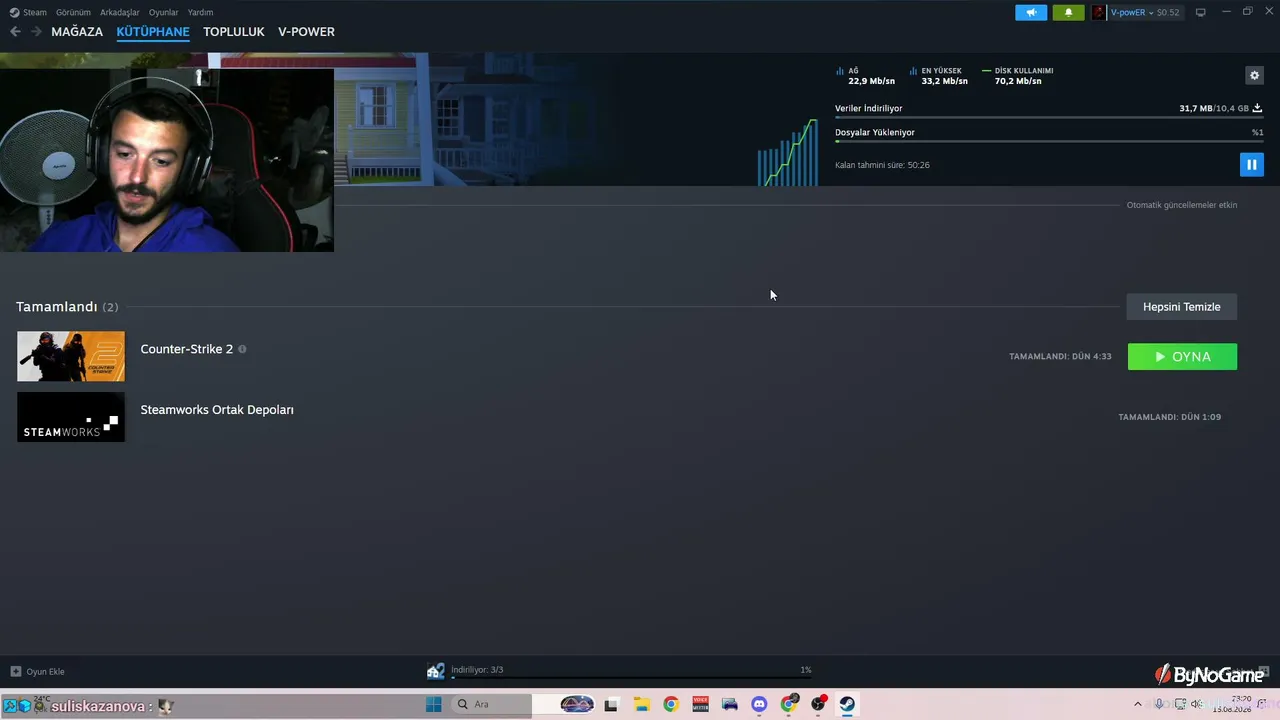Switch to Big Picture mode monitor icon

pos(1201,12)
